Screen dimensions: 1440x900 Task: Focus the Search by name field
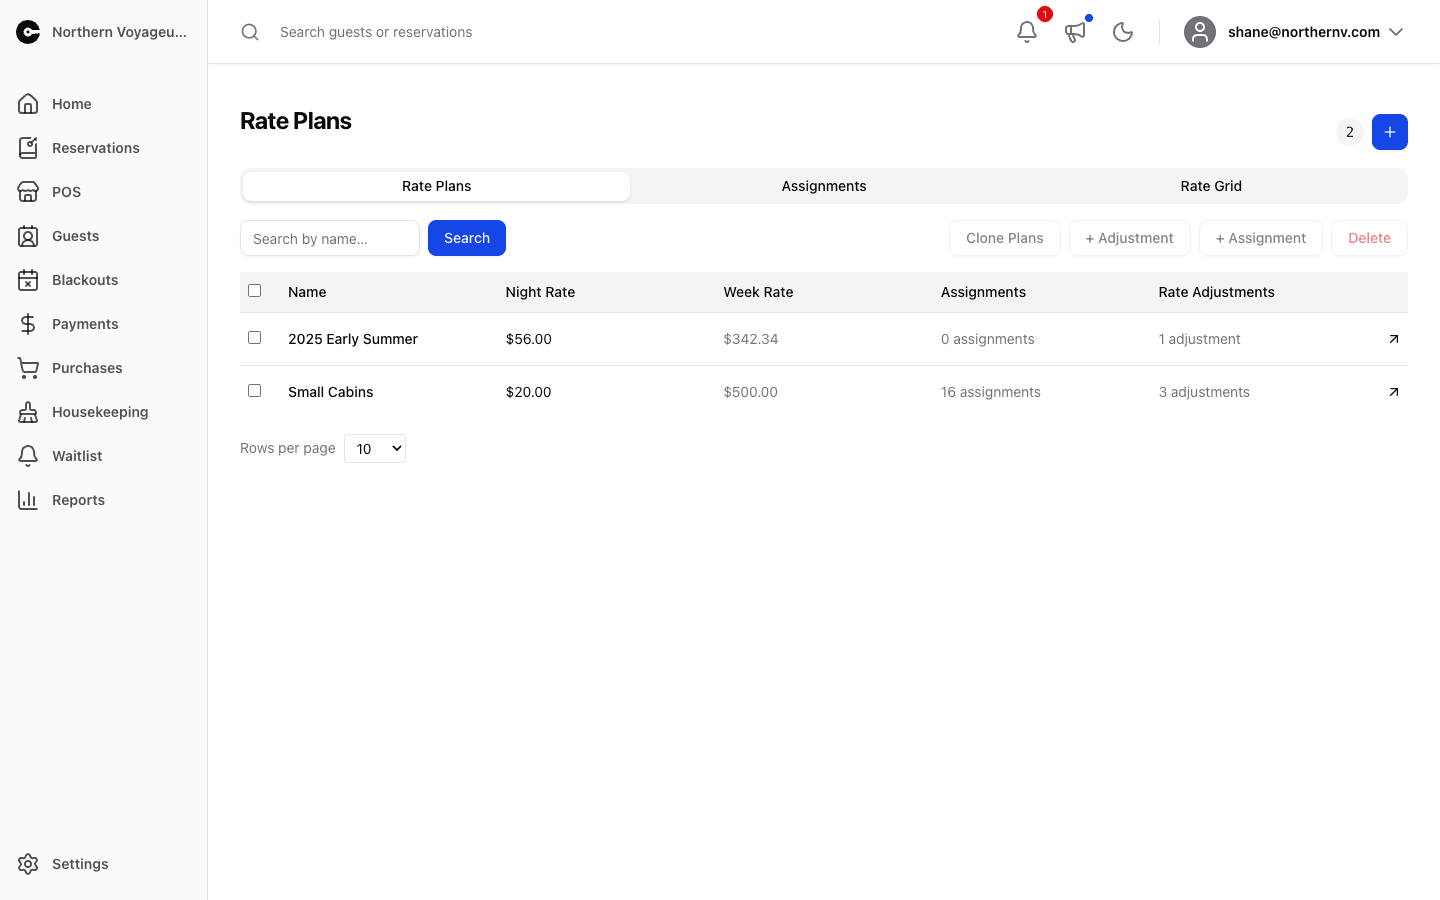(330, 238)
